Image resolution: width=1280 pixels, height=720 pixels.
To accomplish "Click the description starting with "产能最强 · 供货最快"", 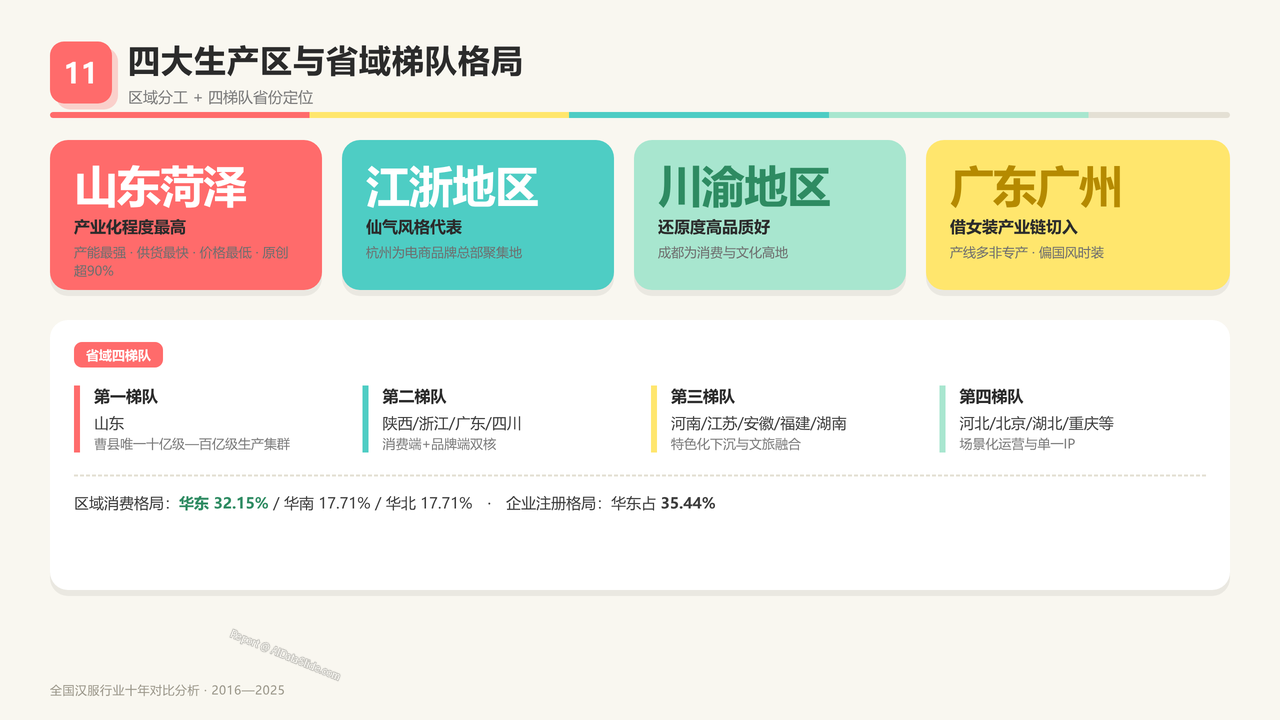I will [x=181, y=261].
